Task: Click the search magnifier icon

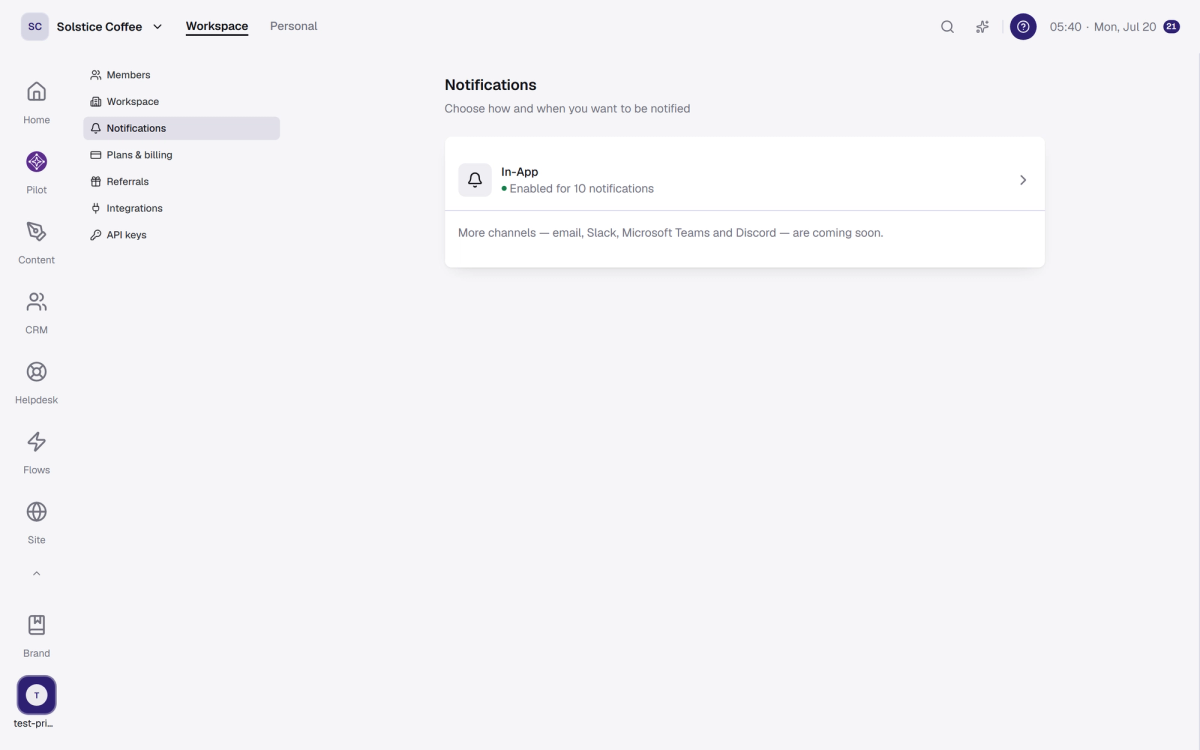Action: click(x=947, y=27)
